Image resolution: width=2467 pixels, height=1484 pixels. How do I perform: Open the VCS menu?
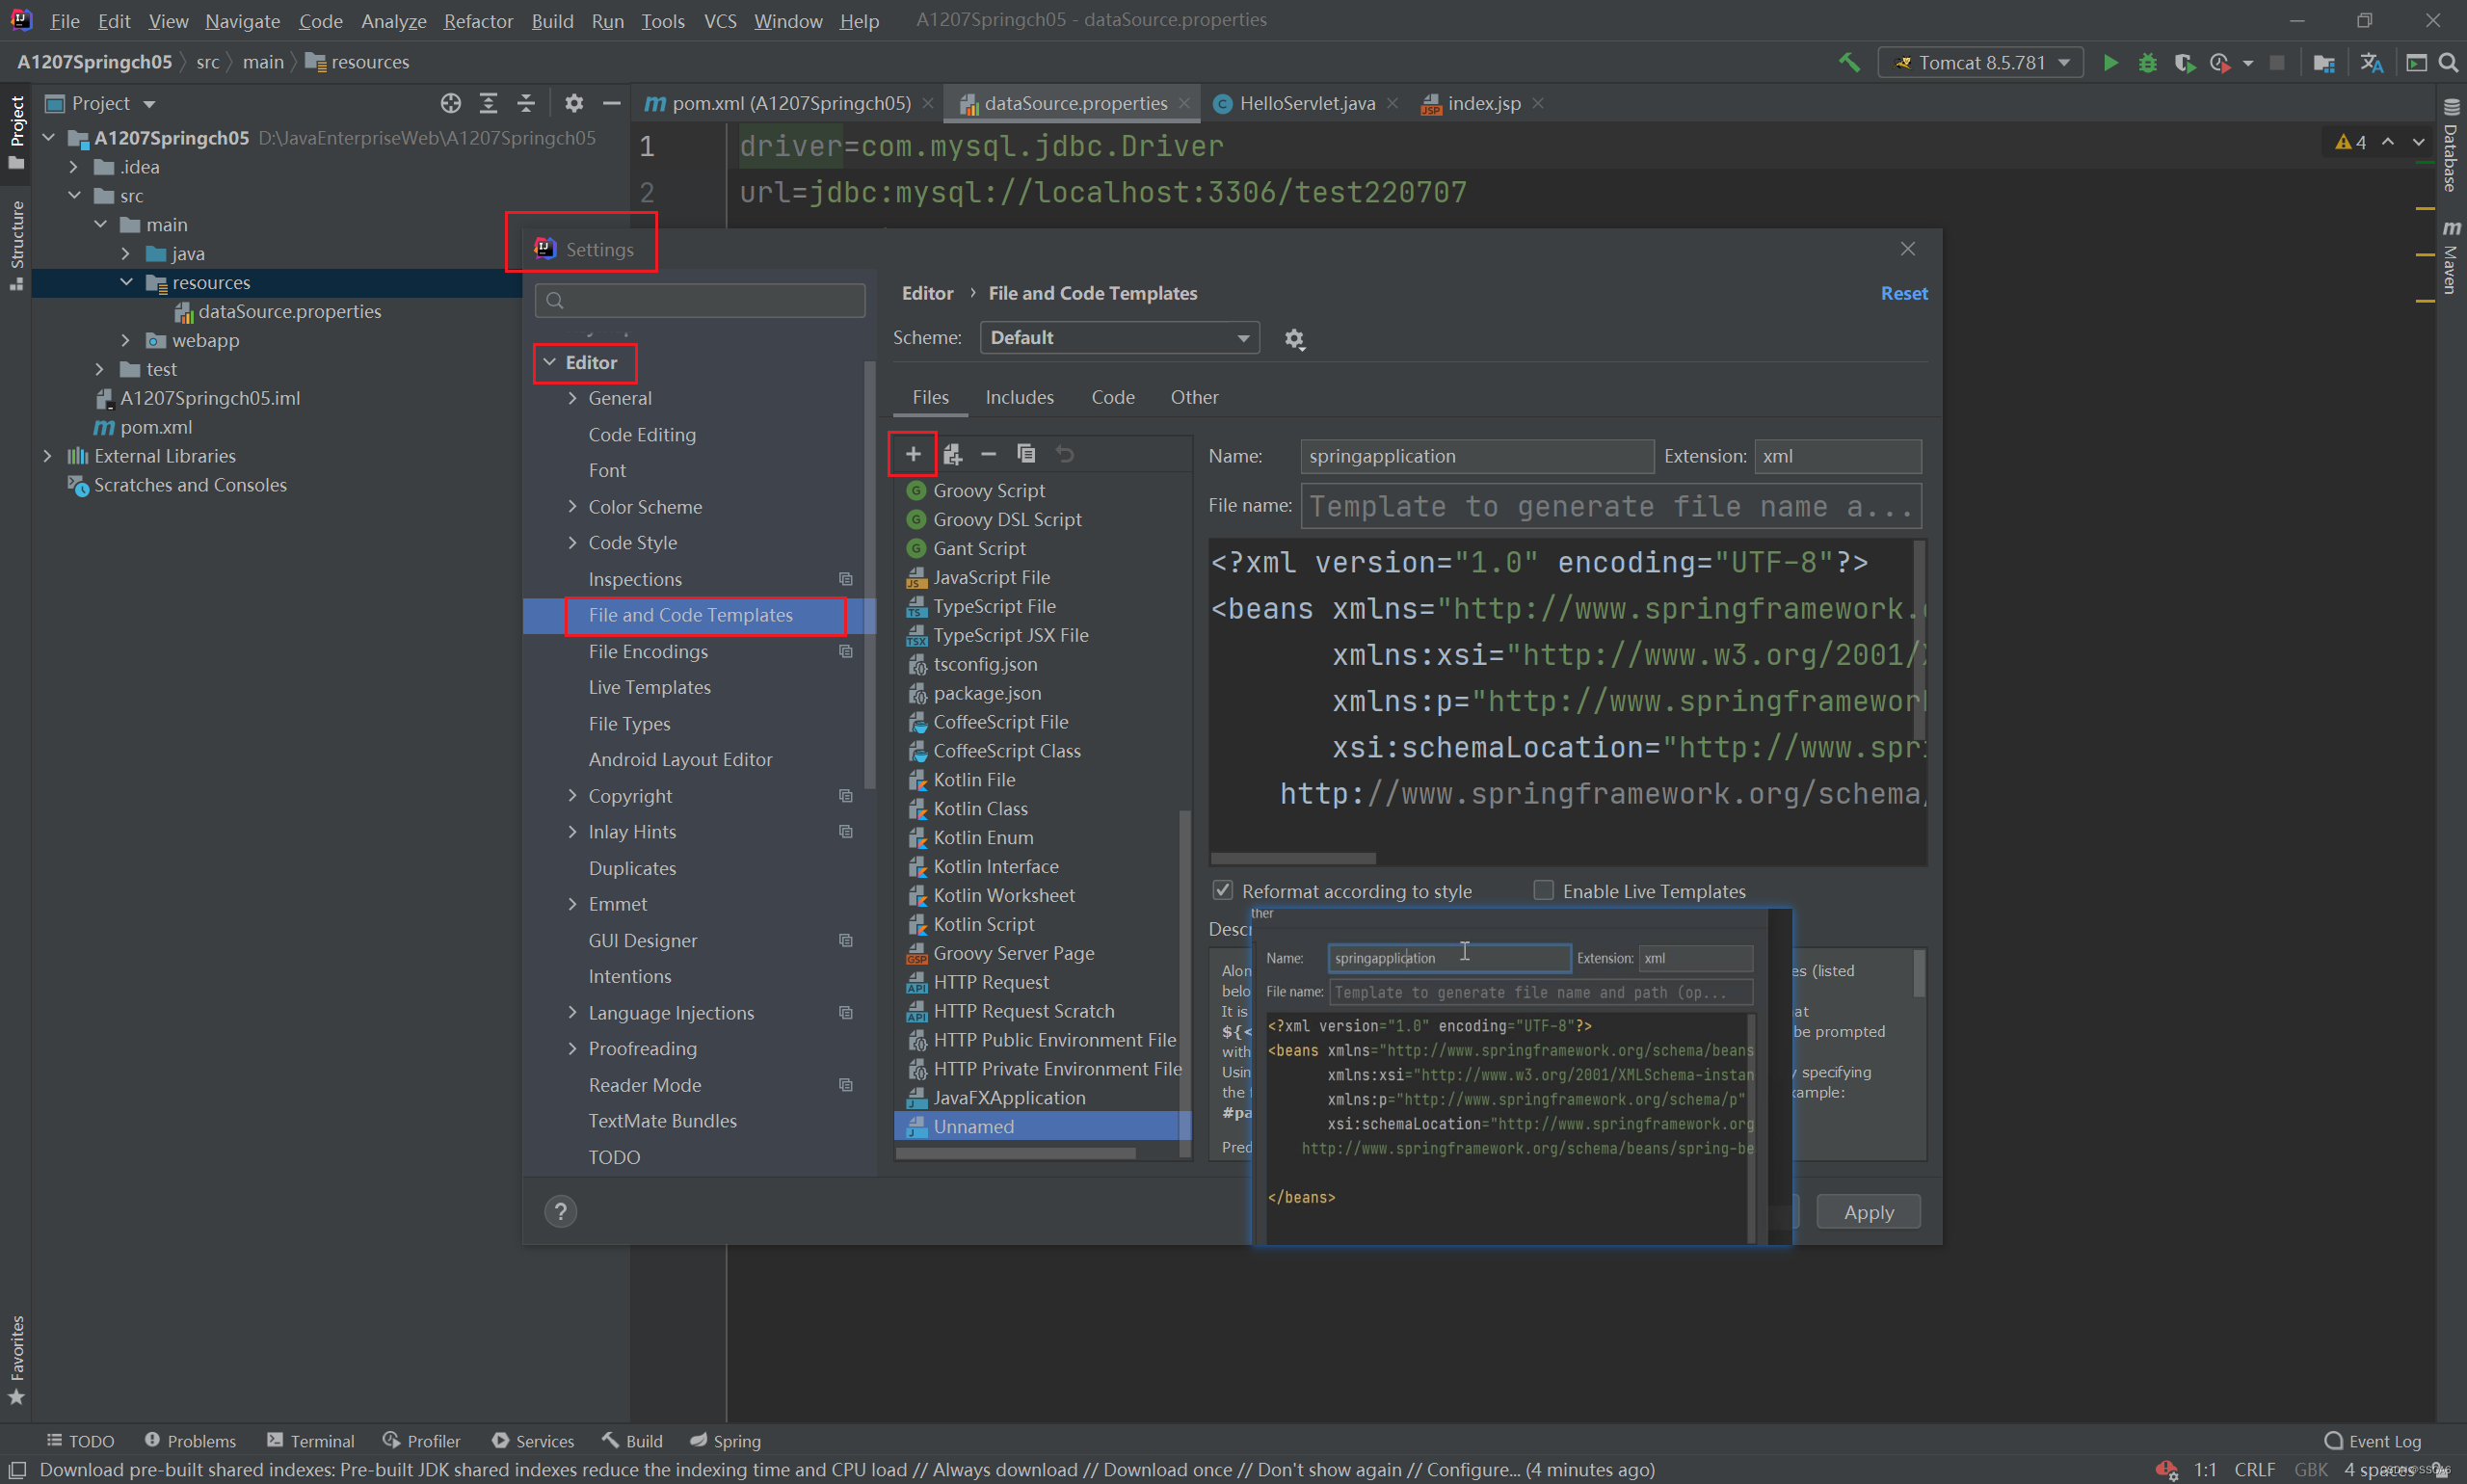point(720,20)
